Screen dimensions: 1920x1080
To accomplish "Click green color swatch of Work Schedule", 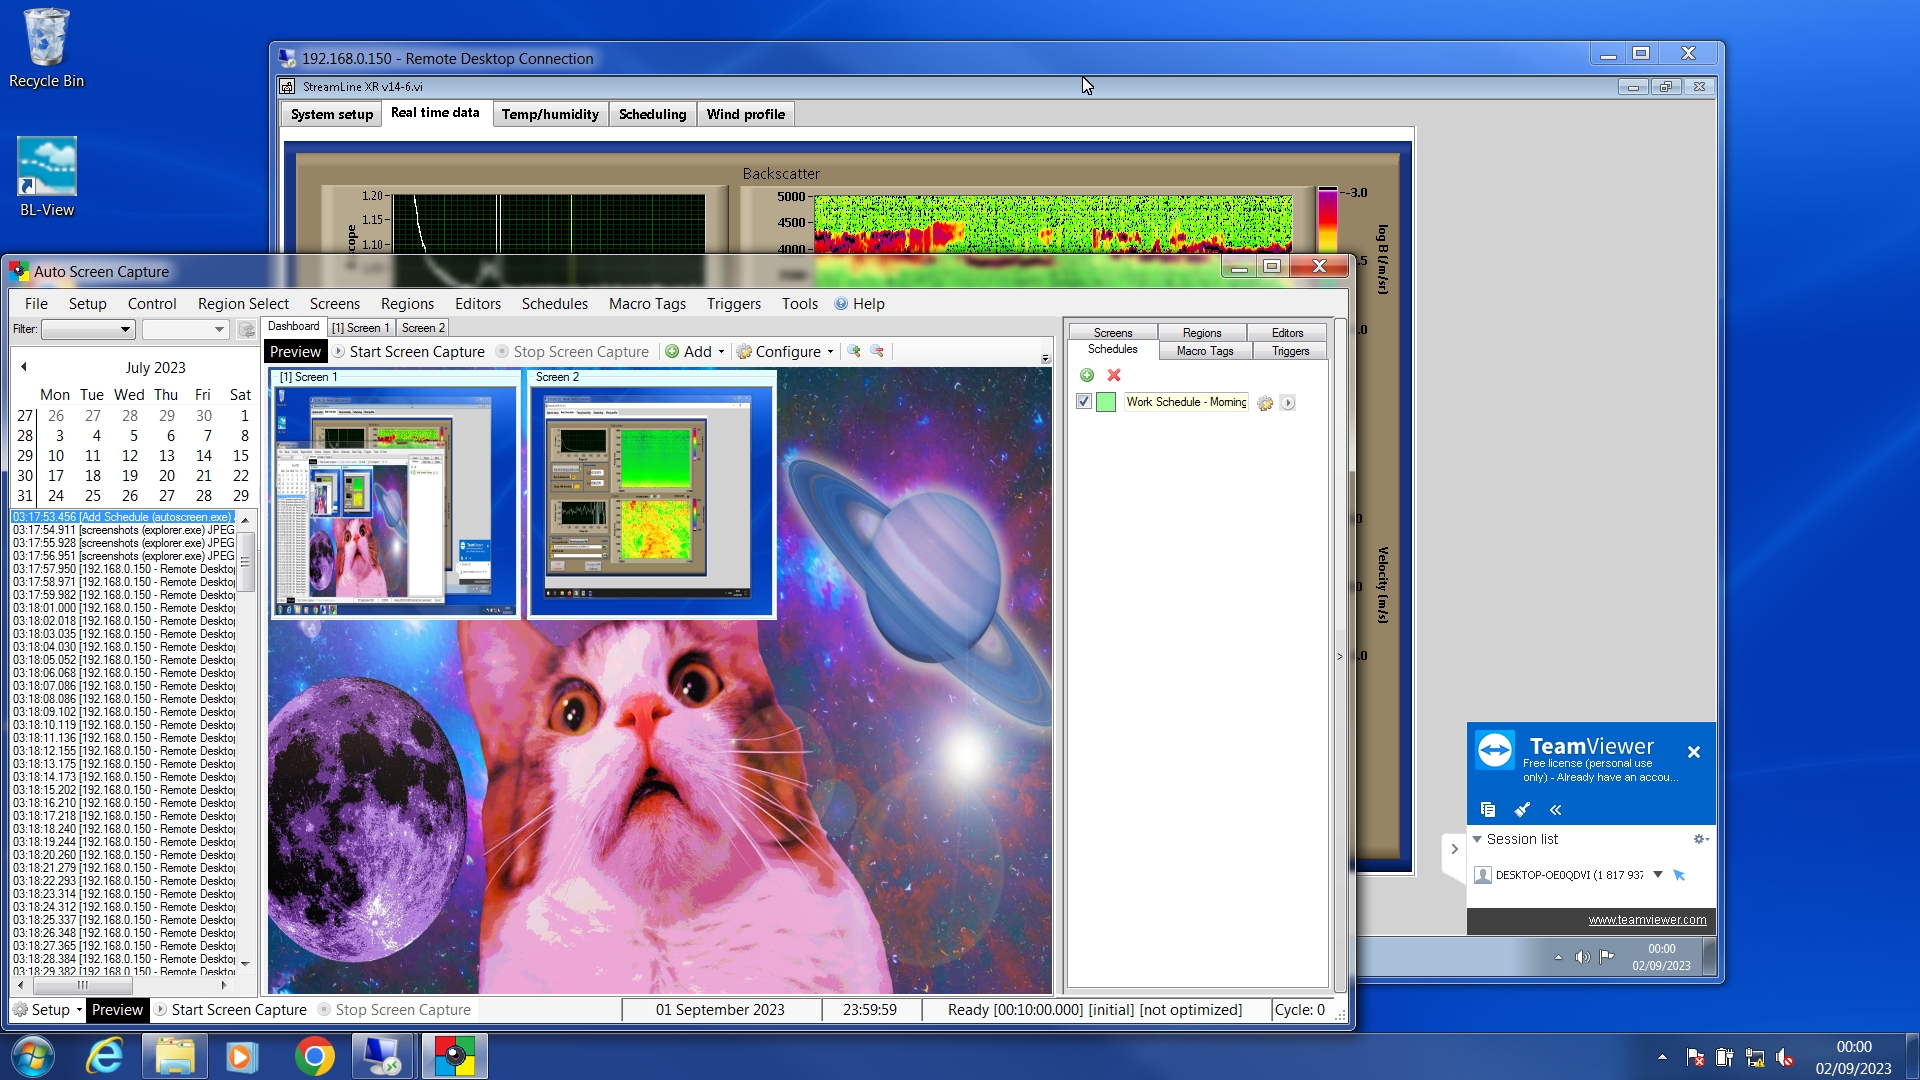I will pos(1106,402).
